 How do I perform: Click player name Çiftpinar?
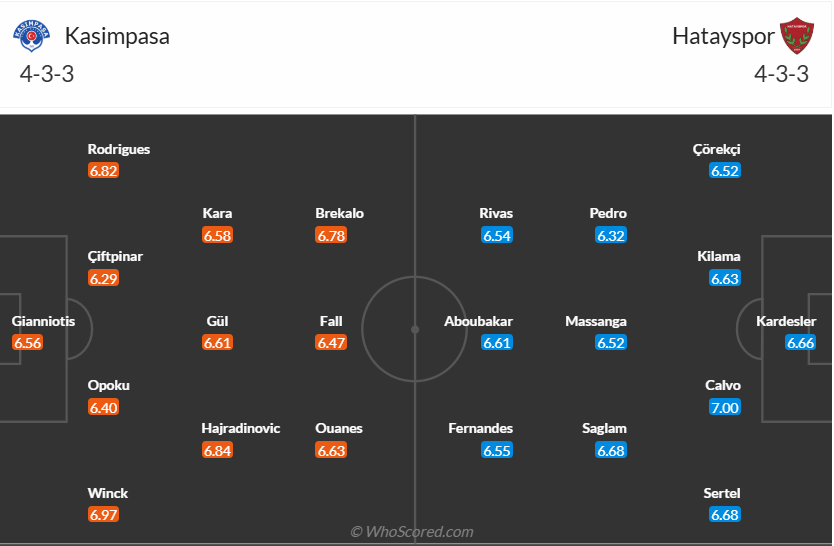(x=115, y=256)
